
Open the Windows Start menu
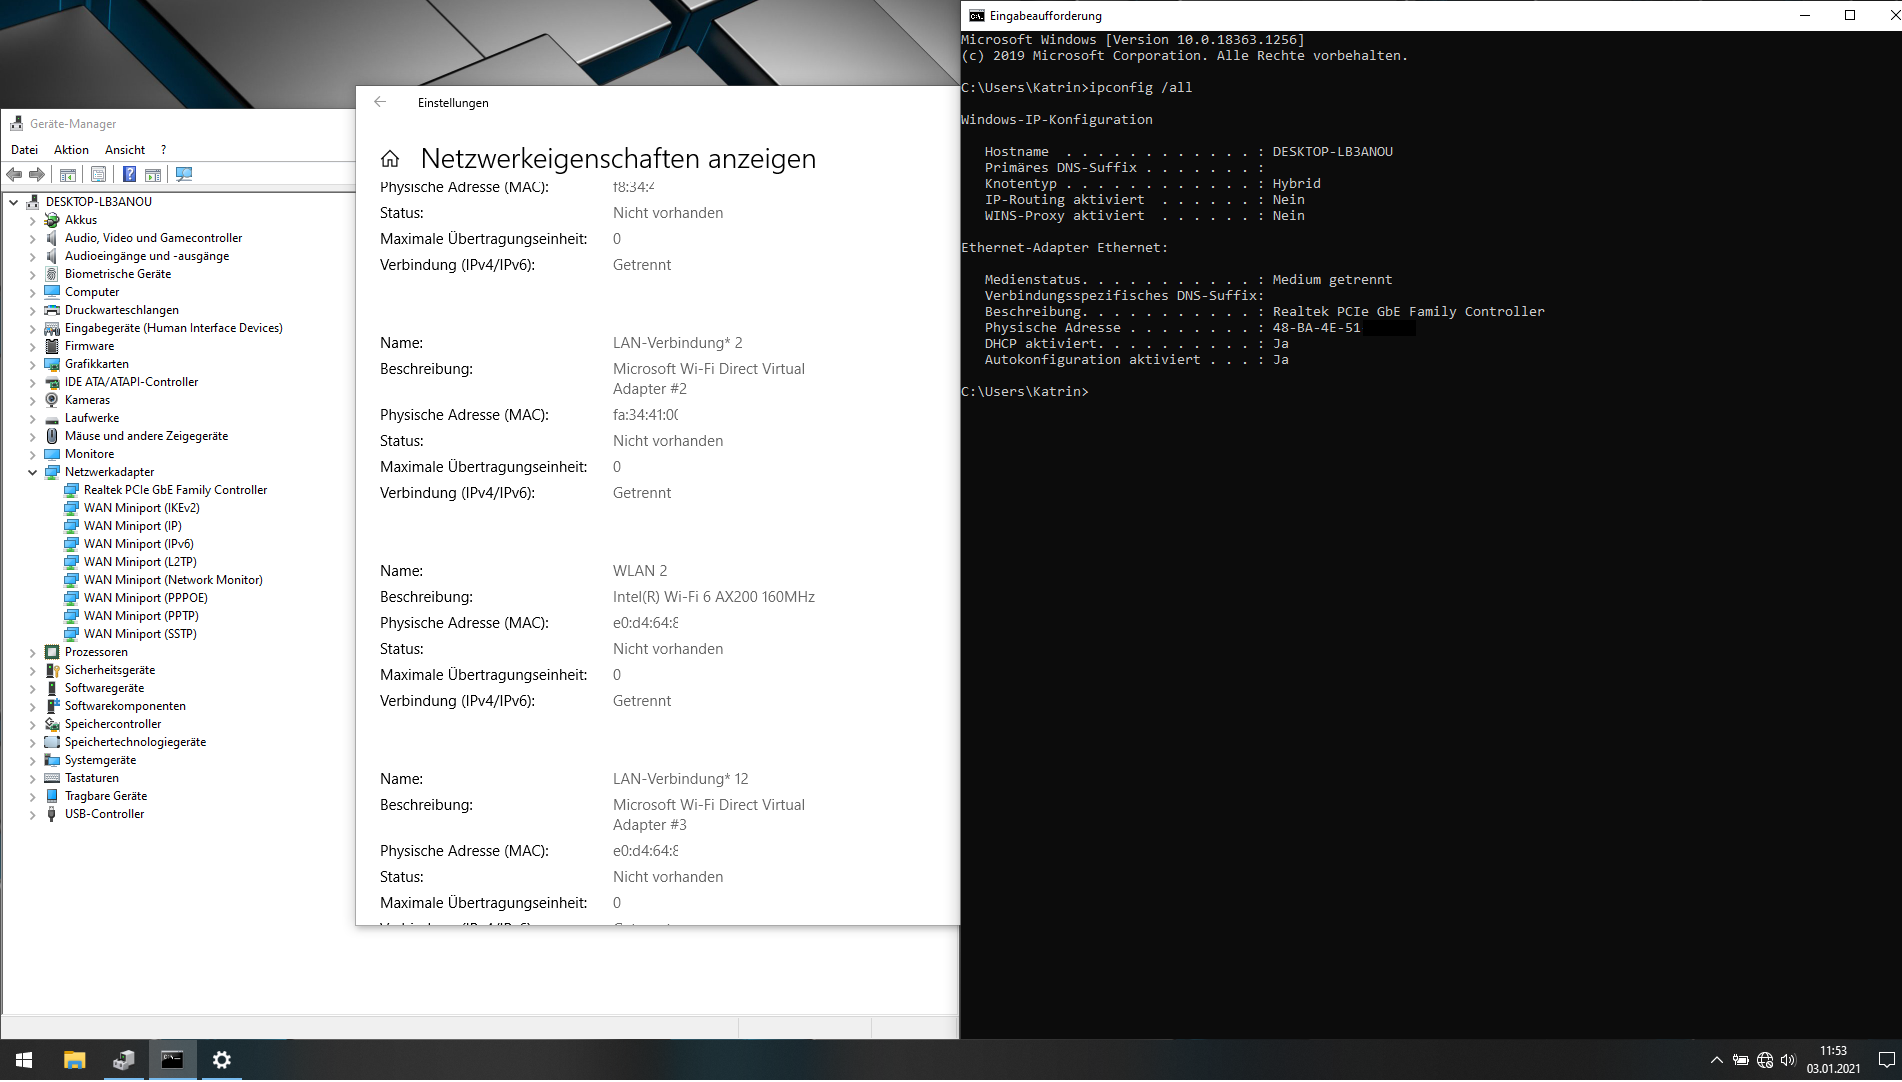tap(24, 1060)
